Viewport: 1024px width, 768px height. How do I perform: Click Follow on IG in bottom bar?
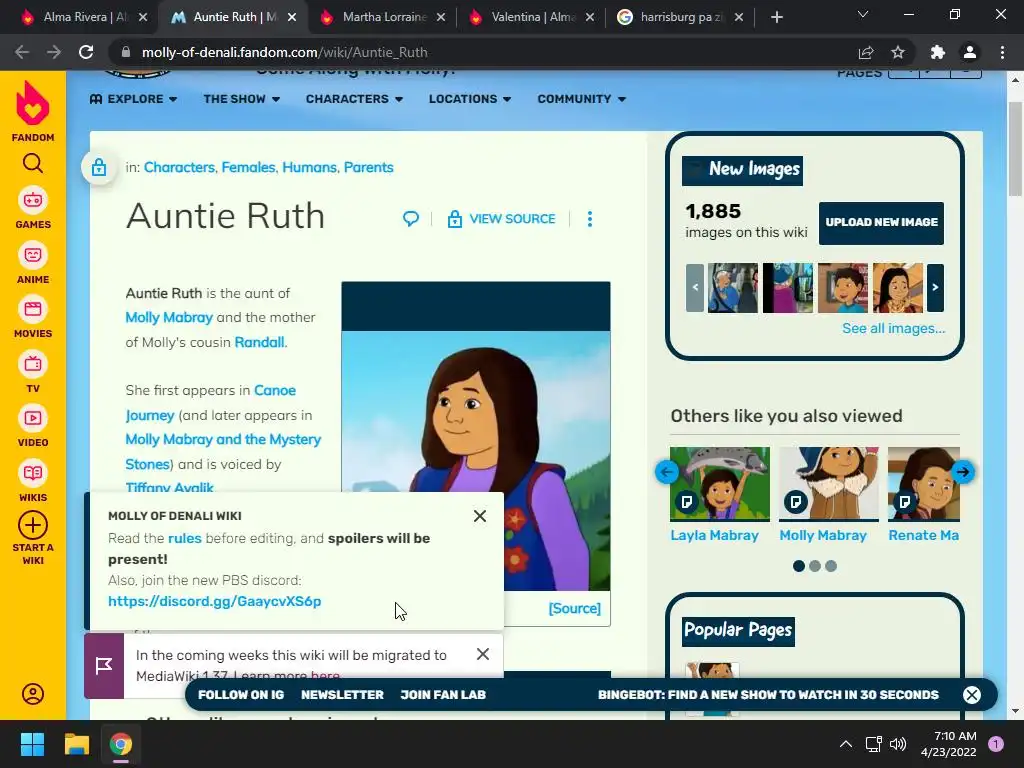point(241,695)
